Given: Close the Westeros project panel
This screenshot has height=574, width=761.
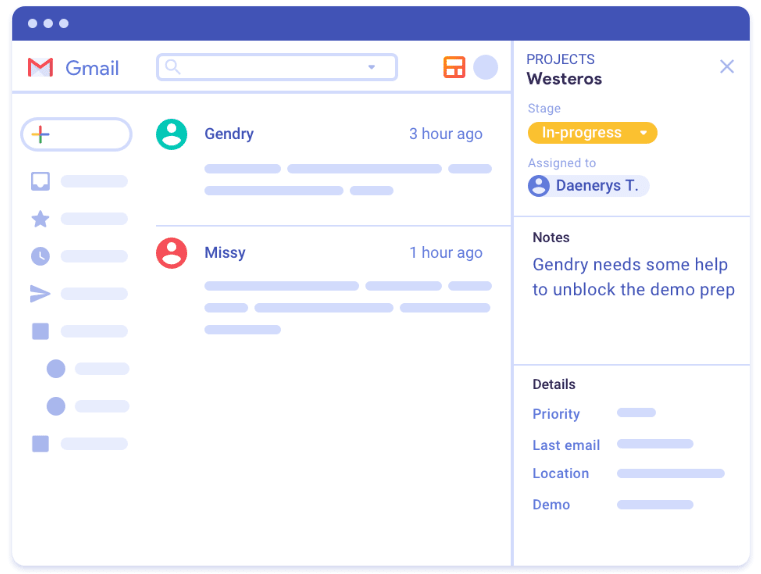Looking at the screenshot, I should [x=727, y=66].
